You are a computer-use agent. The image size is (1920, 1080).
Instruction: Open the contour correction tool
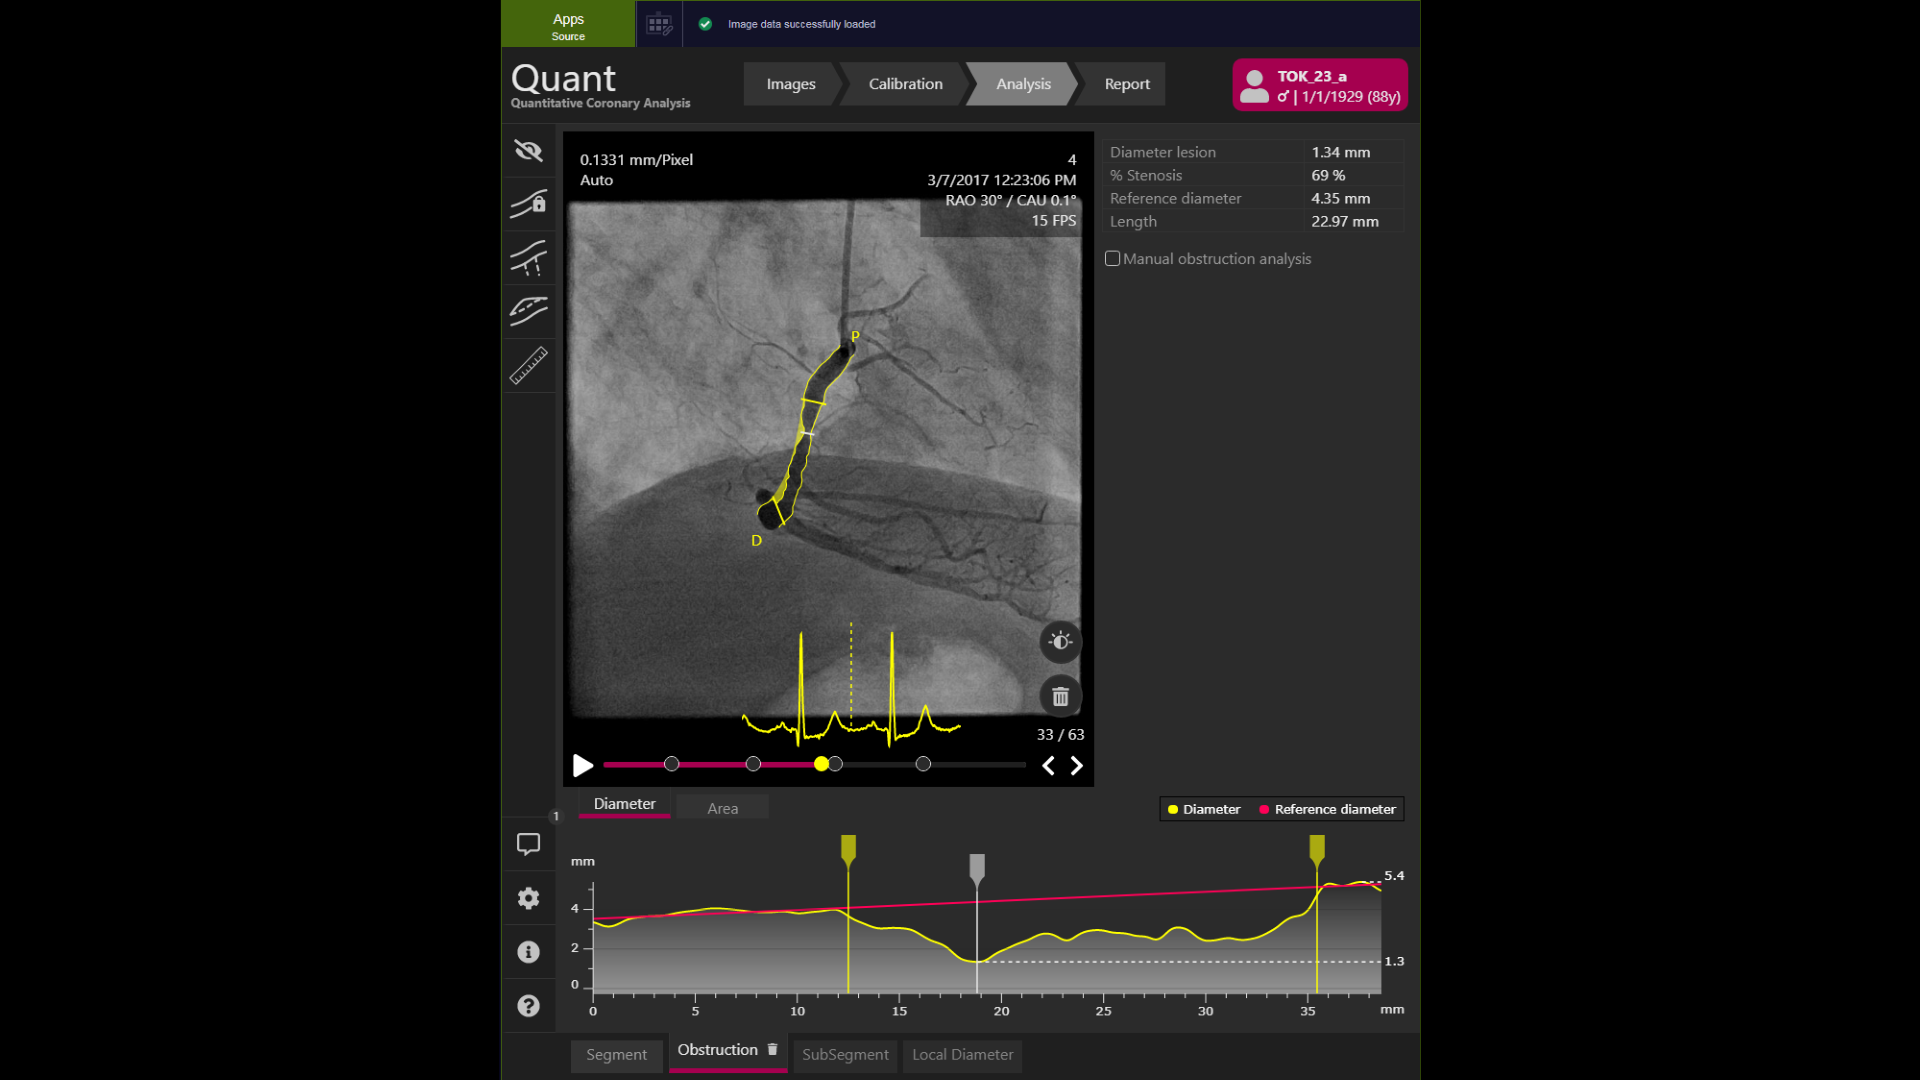coord(528,259)
